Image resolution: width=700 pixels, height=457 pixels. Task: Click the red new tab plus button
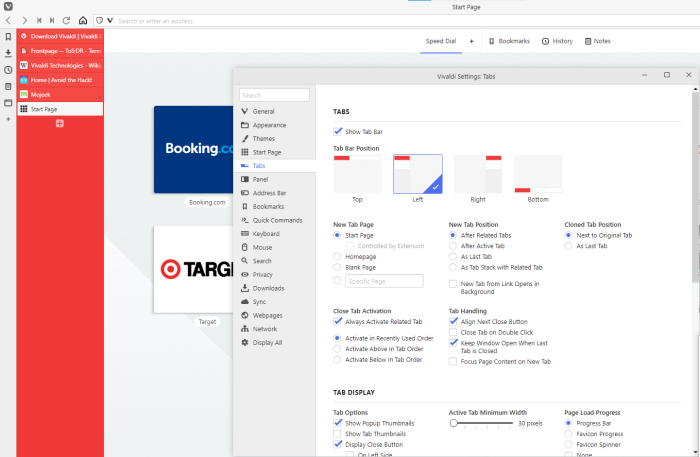coord(60,123)
